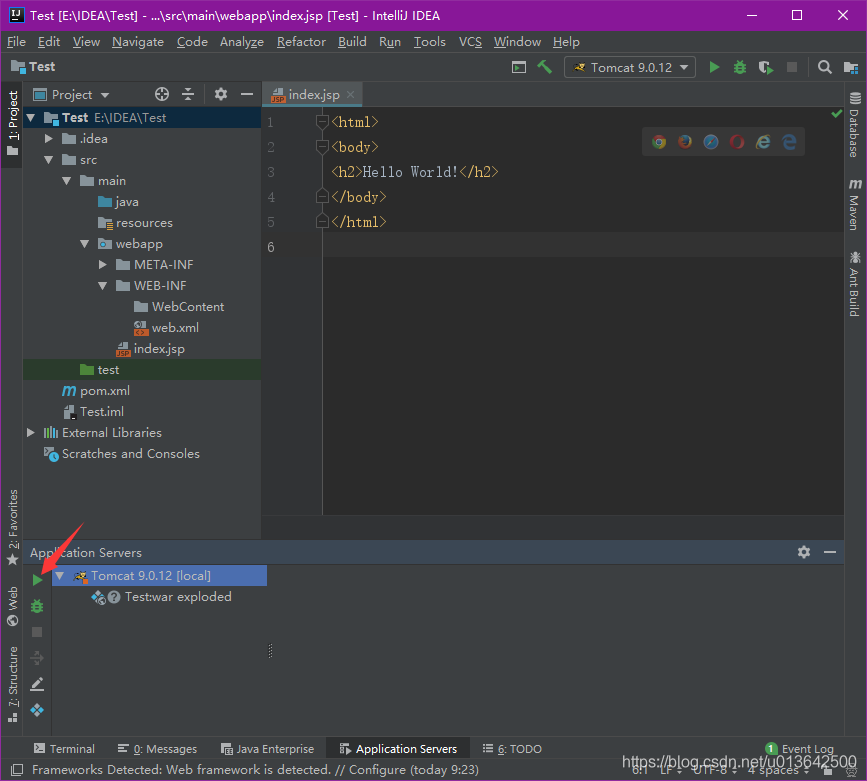Open page in Firefox browser icon
This screenshot has height=781, width=867.
tap(685, 142)
